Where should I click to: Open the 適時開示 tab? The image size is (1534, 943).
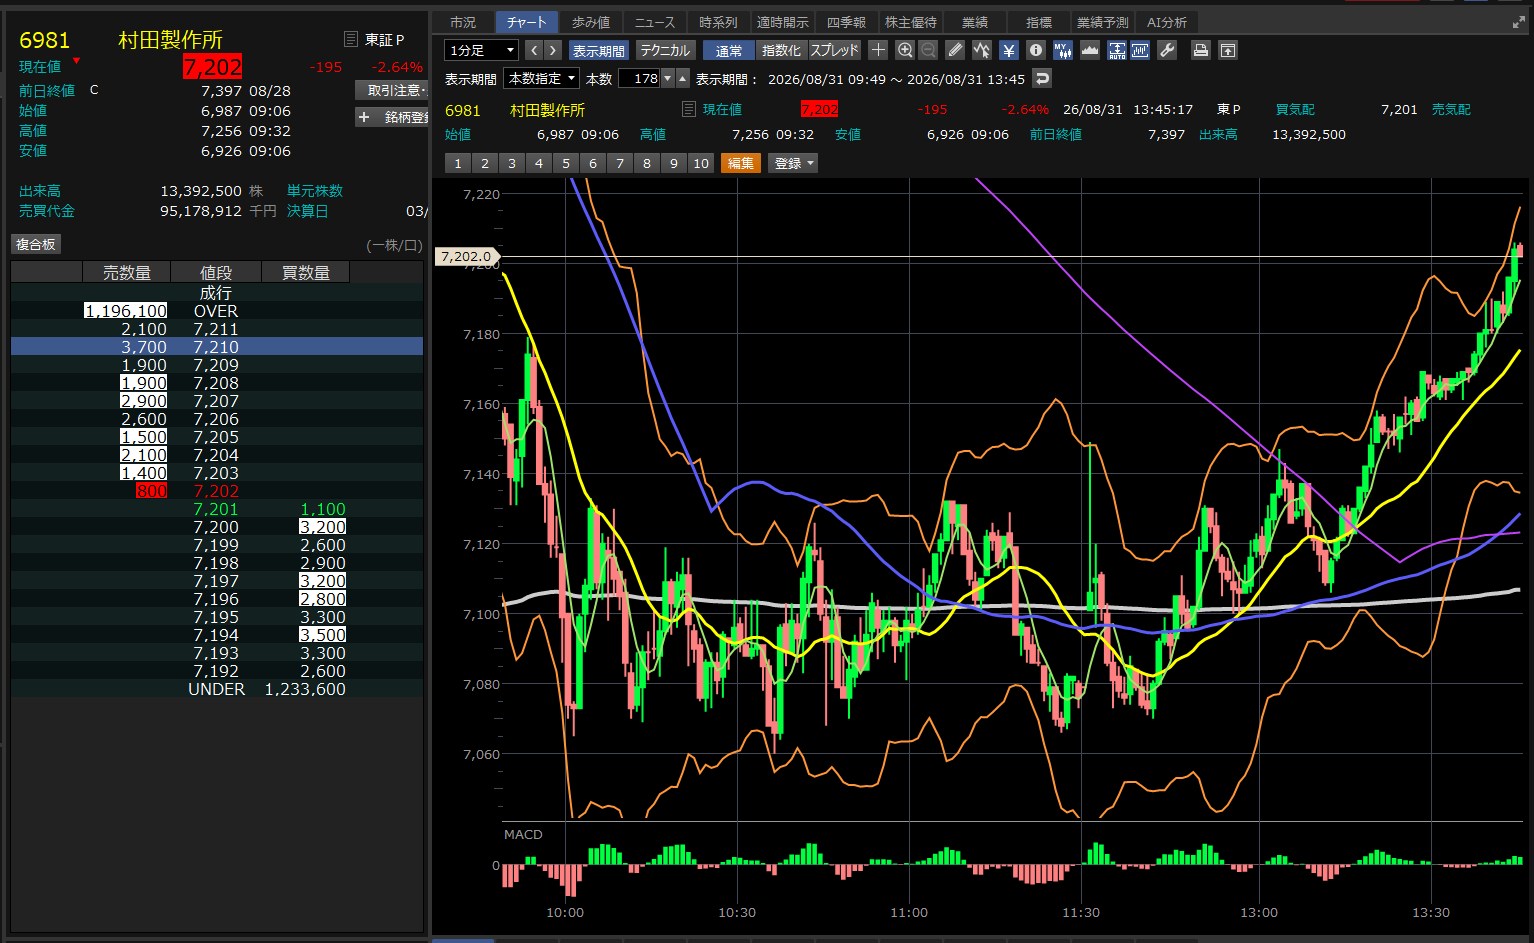(x=782, y=22)
